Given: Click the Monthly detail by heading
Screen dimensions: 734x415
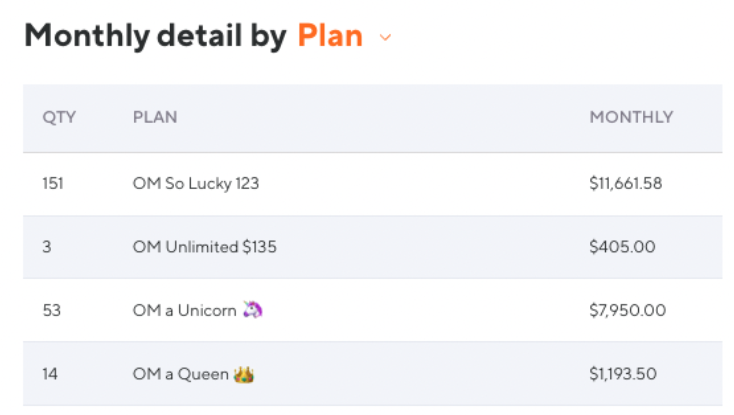Looking at the screenshot, I should pos(155,36).
